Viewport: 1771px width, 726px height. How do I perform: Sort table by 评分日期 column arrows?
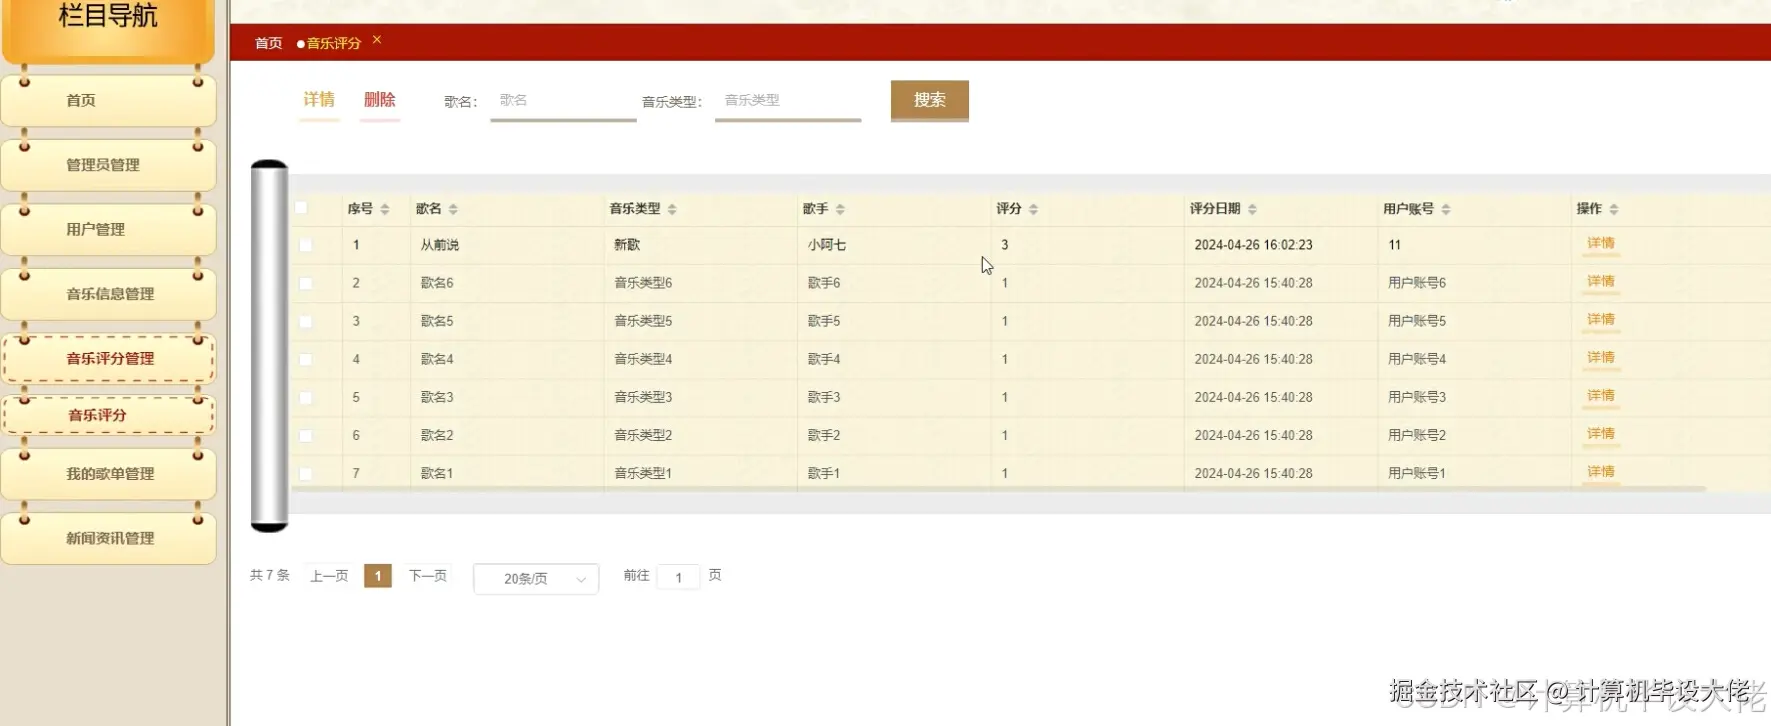pos(1252,209)
